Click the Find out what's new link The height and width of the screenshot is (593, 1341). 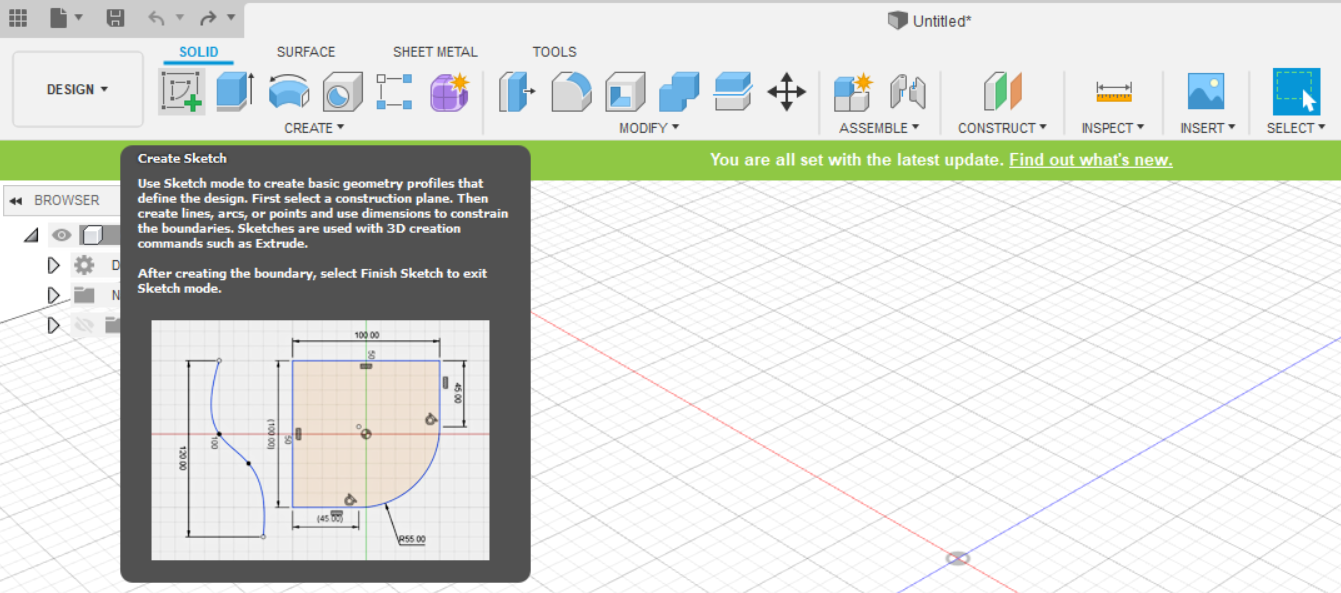coord(1090,160)
